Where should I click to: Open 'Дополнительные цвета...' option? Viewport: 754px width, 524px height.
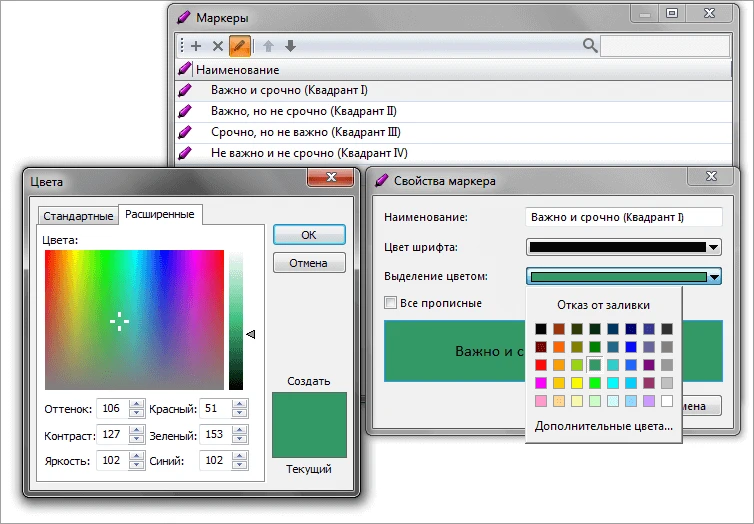[603, 426]
